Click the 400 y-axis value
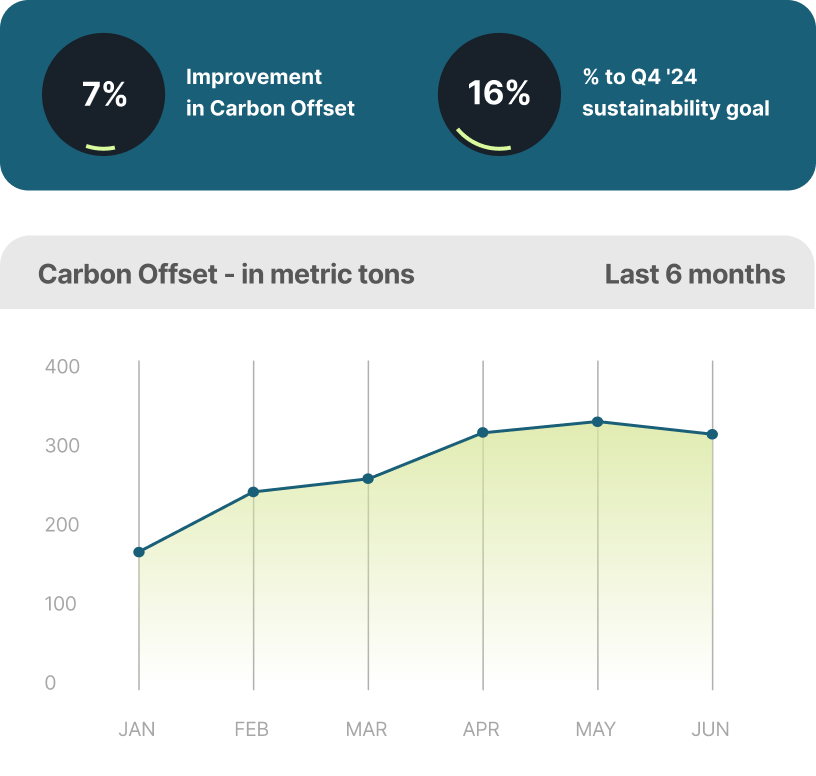This screenshot has width=816, height=776. click(x=62, y=366)
